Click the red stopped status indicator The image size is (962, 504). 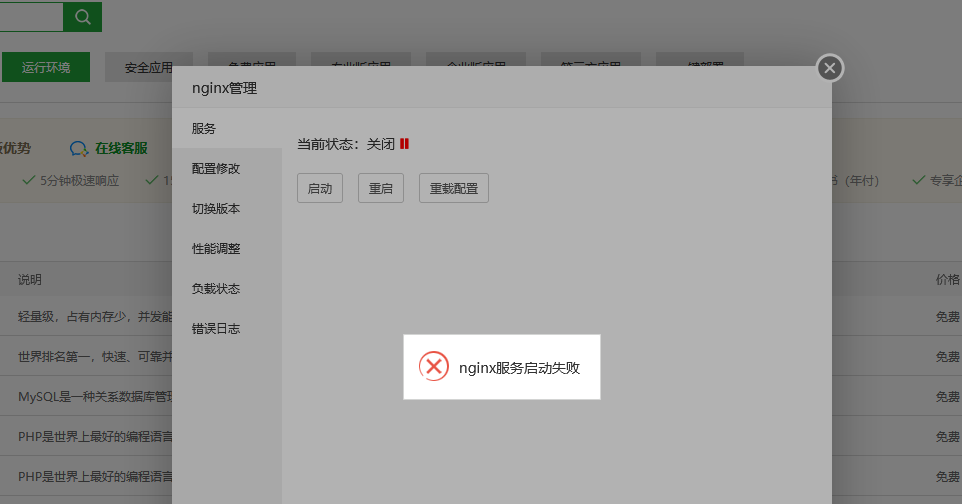[x=404, y=144]
